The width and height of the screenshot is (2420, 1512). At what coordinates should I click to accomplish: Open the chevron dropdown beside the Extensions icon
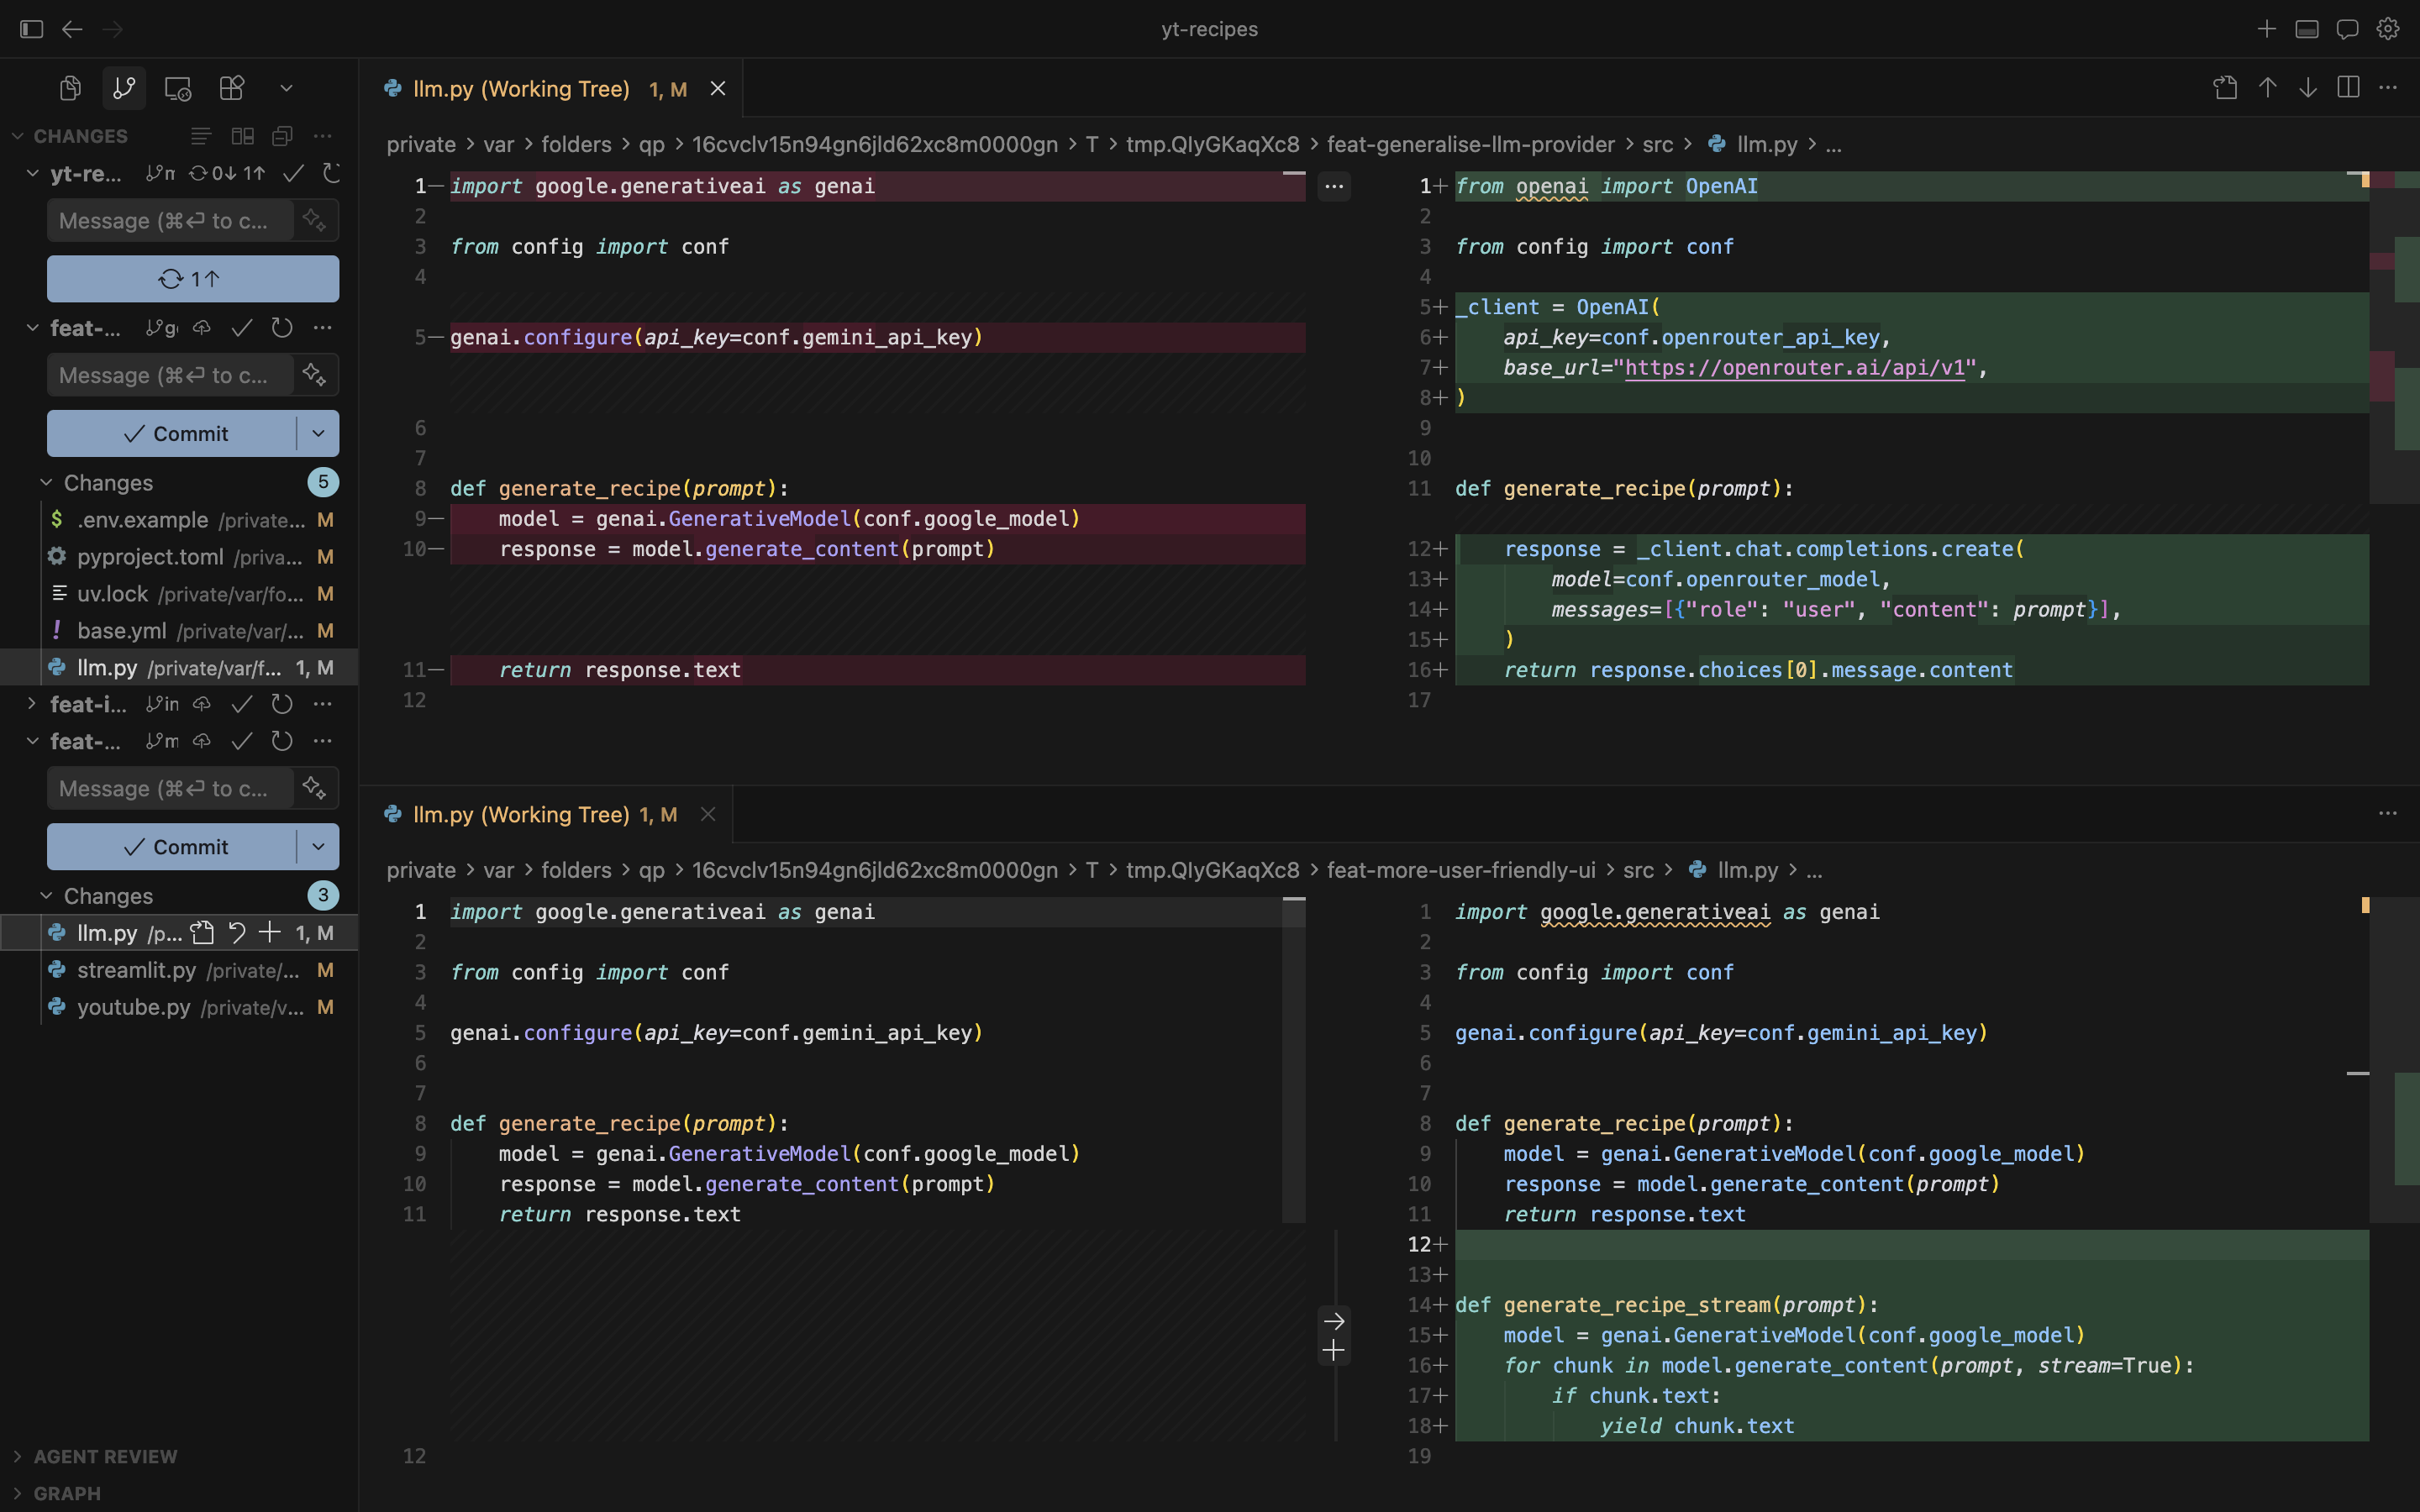tap(286, 88)
